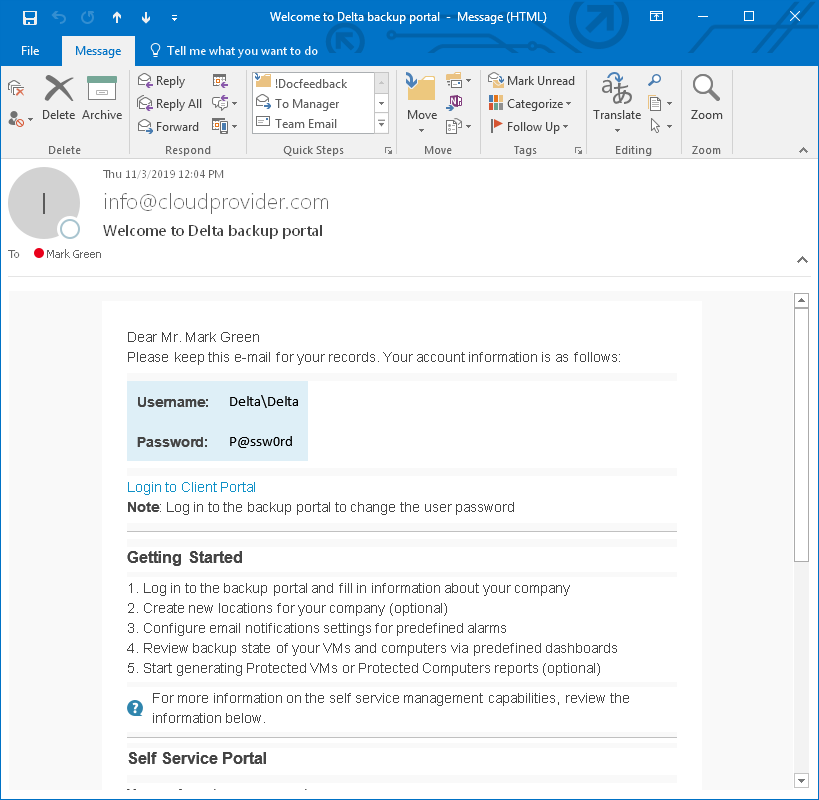Click Reply All
This screenshot has height=800, width=819.
coord(169,103)
